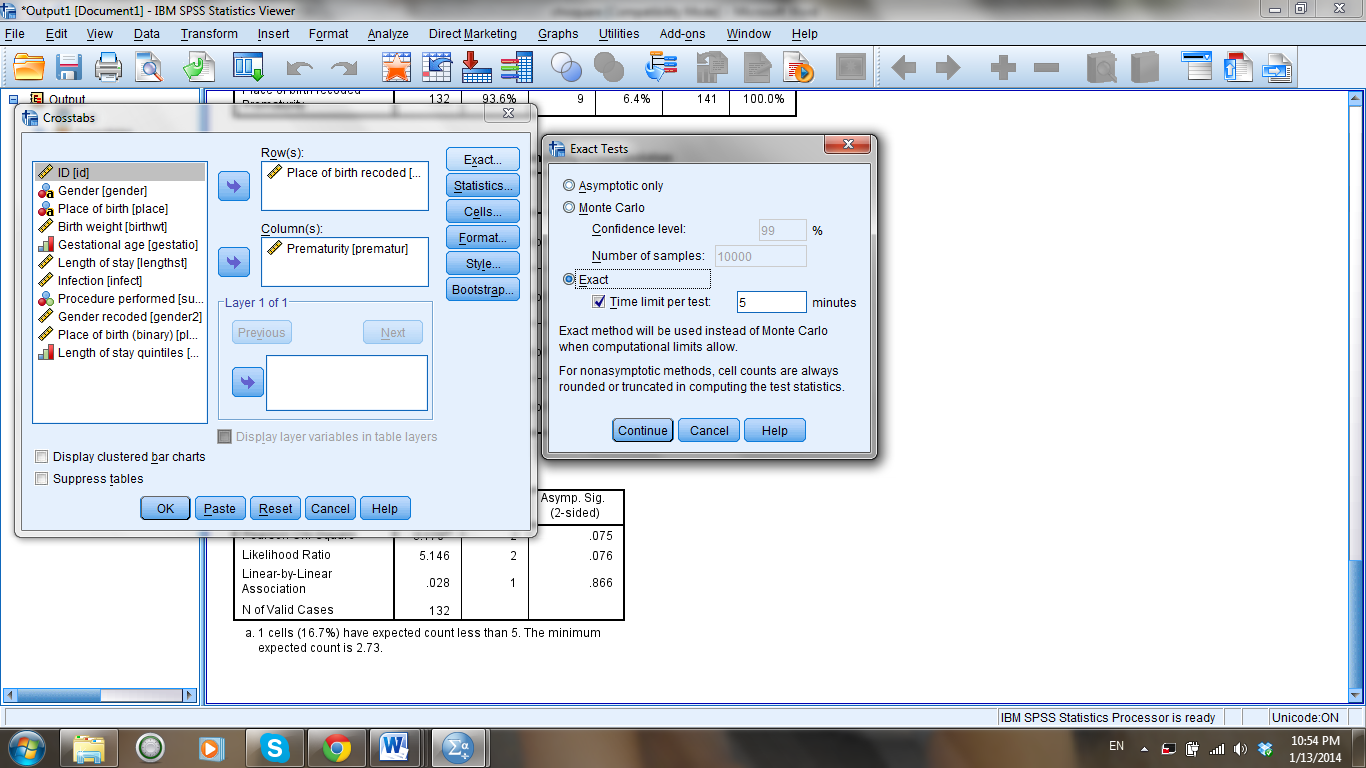The height and width of the screenshot is (768, 1366).
Task: Click the Statistics... button in Crosstabs
Action: (x=483, y=186)
